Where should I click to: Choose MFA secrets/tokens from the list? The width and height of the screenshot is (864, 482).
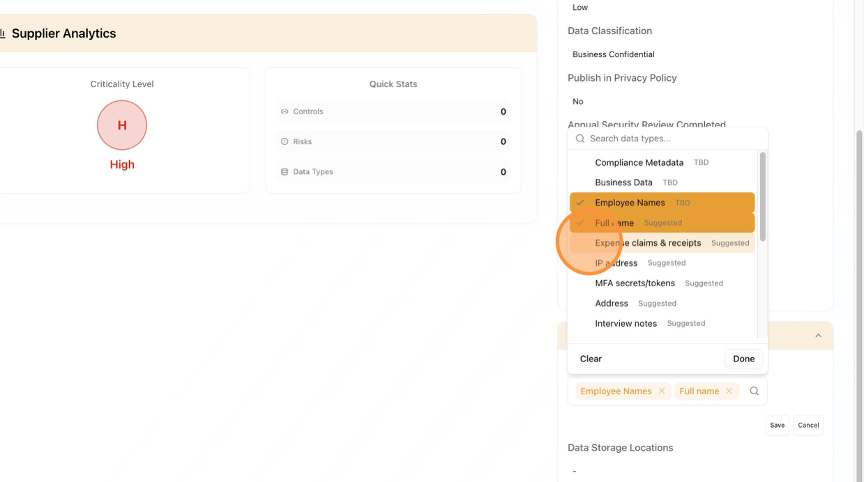(635, 283)
